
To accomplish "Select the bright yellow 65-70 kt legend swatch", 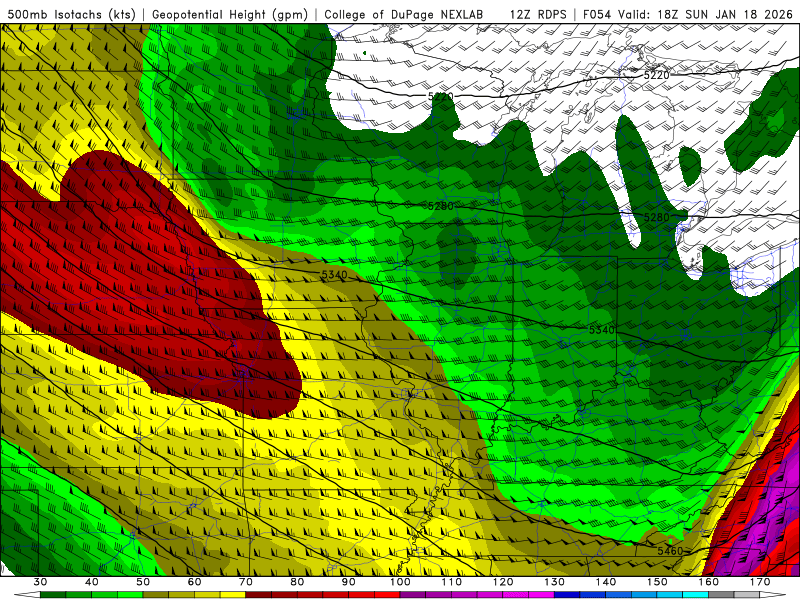I will click(233, 595).
